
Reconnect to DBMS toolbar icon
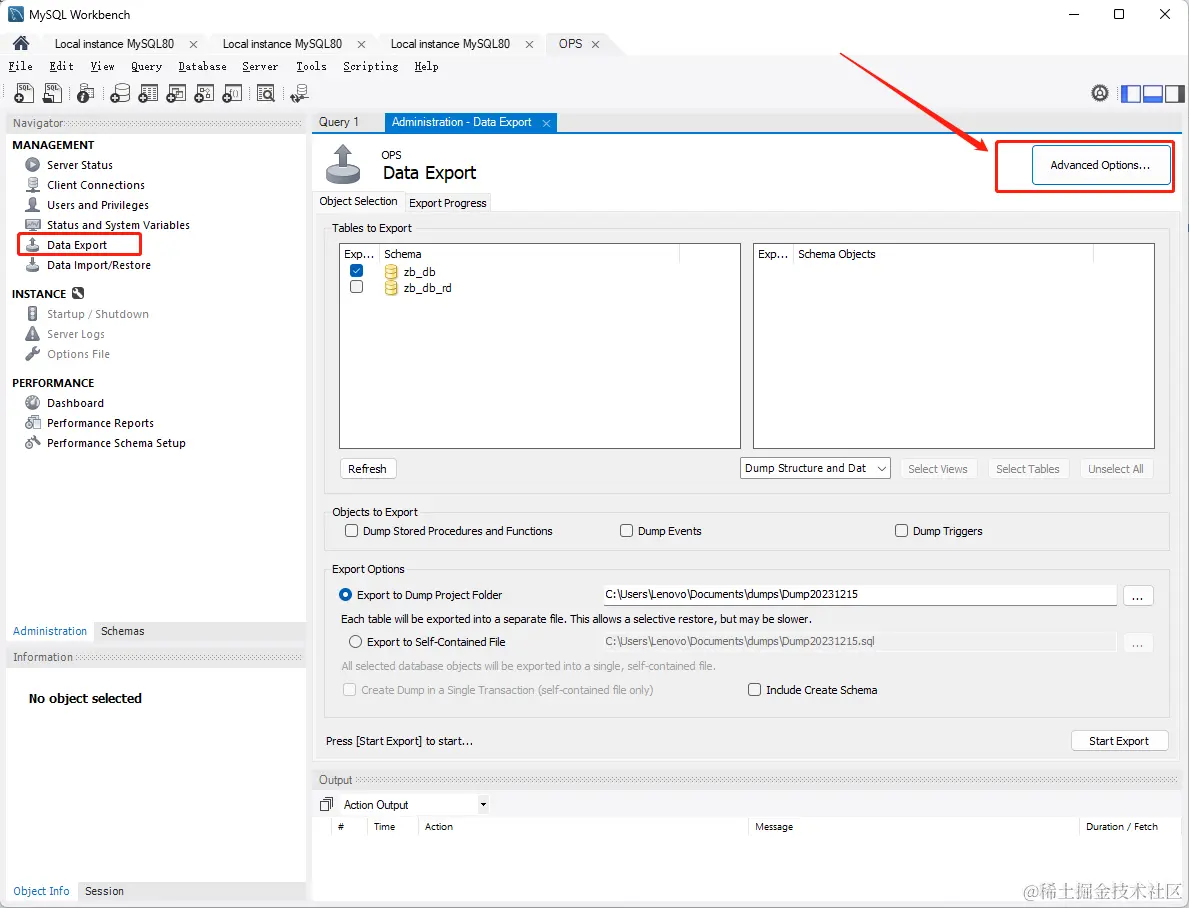(x=300, y=93)
